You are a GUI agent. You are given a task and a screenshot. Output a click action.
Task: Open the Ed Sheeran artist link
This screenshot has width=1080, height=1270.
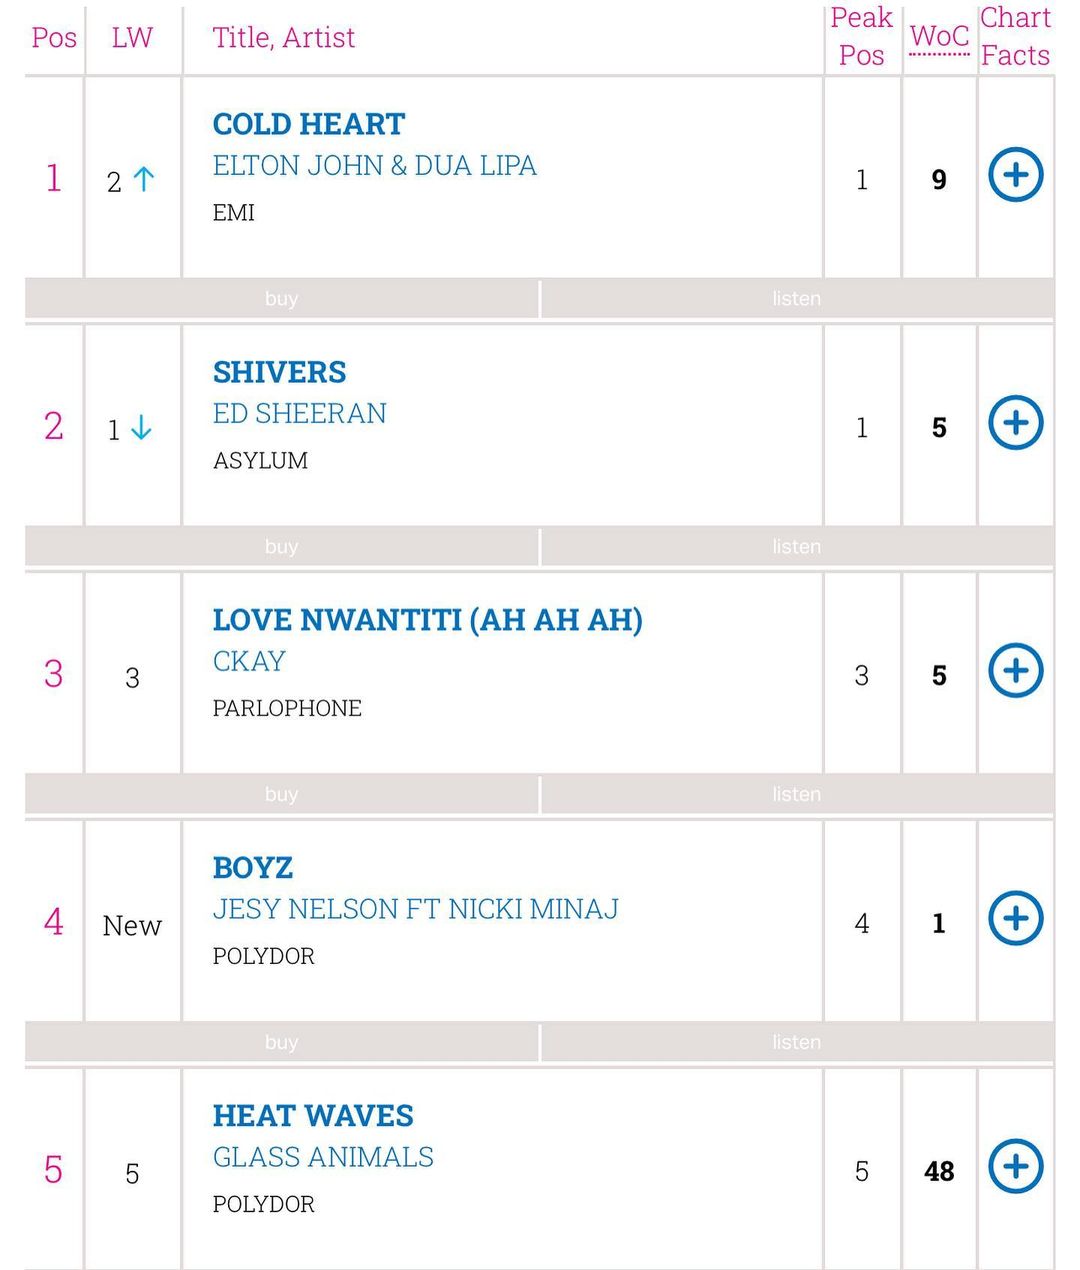click(299, 414)
